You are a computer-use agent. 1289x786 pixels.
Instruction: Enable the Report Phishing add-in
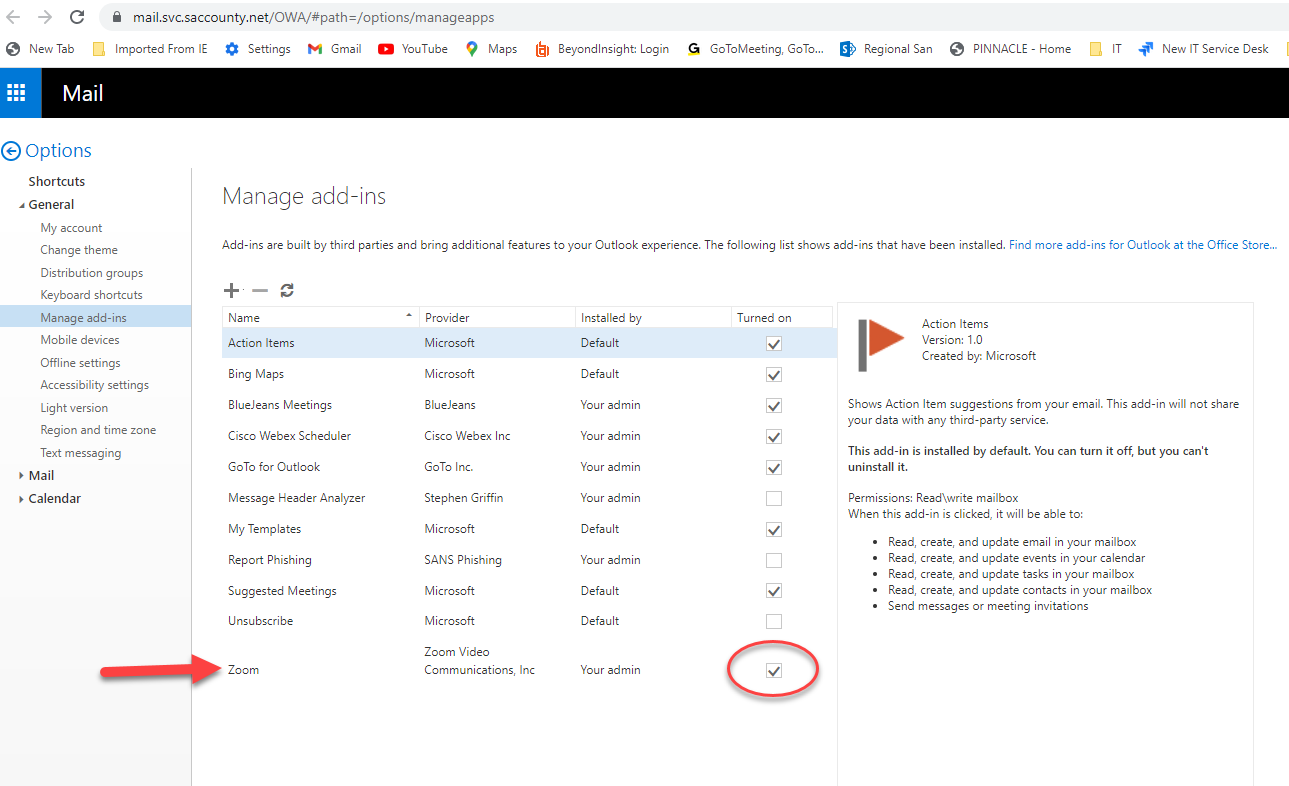[x=773, y=560]
